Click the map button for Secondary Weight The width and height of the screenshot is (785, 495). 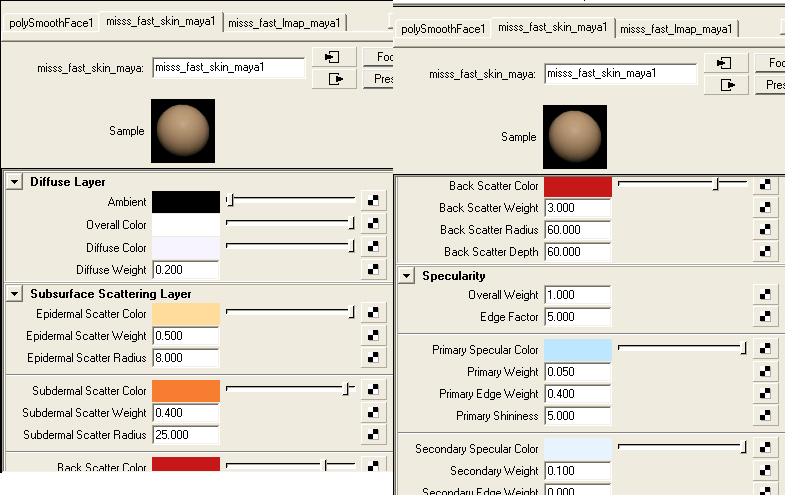point(765,471)
